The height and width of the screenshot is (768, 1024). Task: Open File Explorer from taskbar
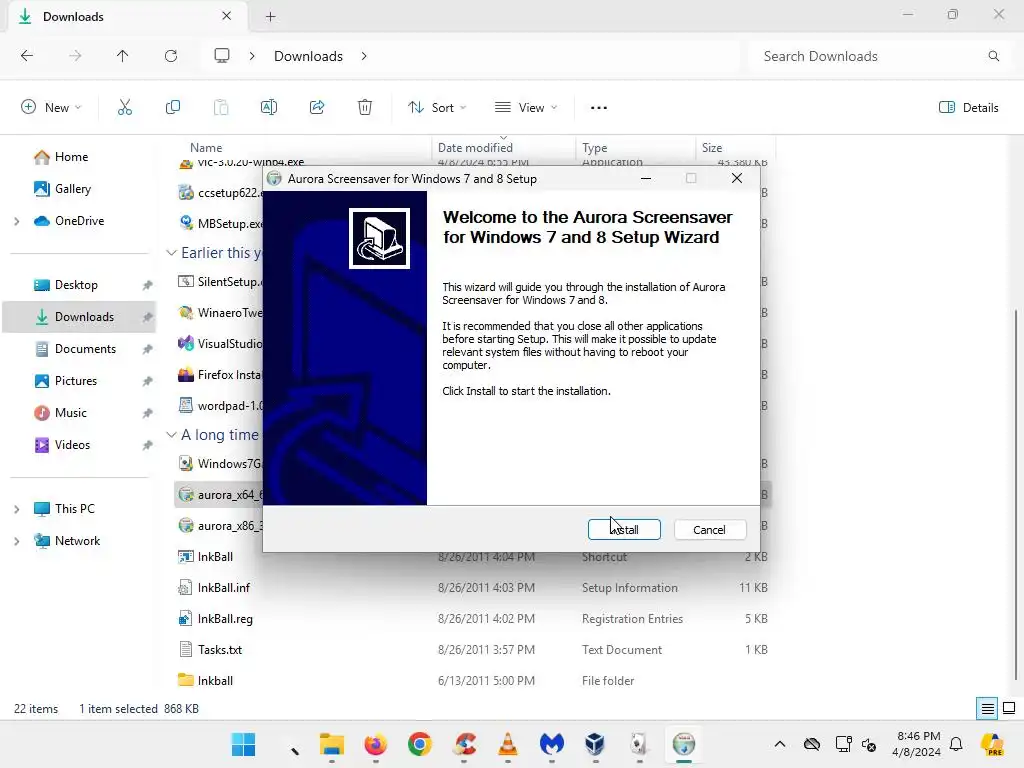point(332,744)
